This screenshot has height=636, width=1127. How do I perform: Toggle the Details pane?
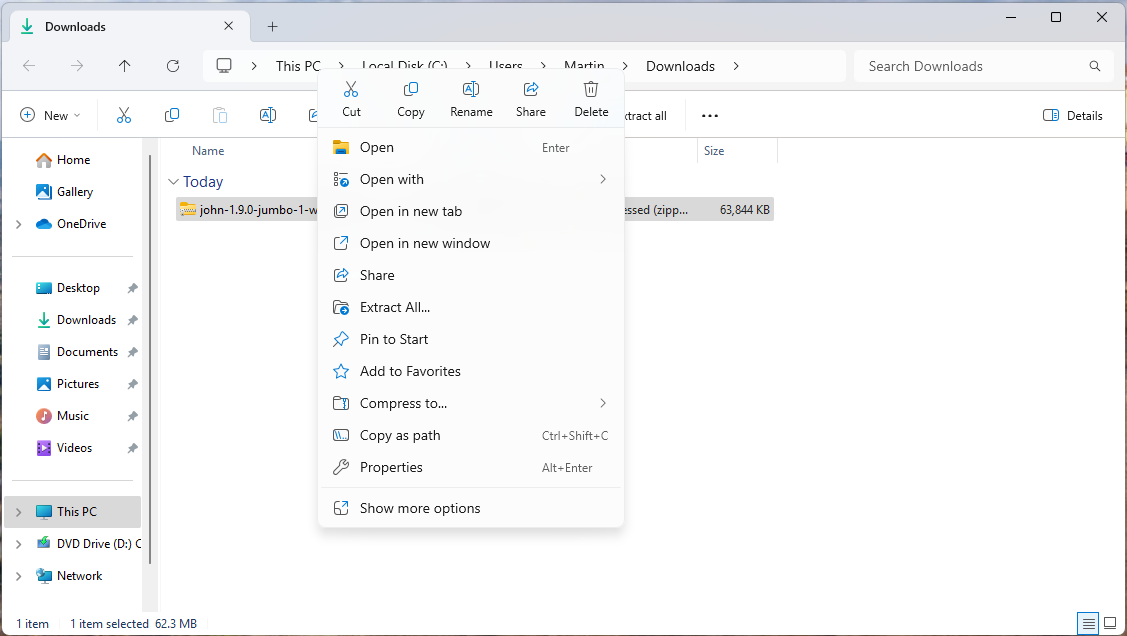1072,115
